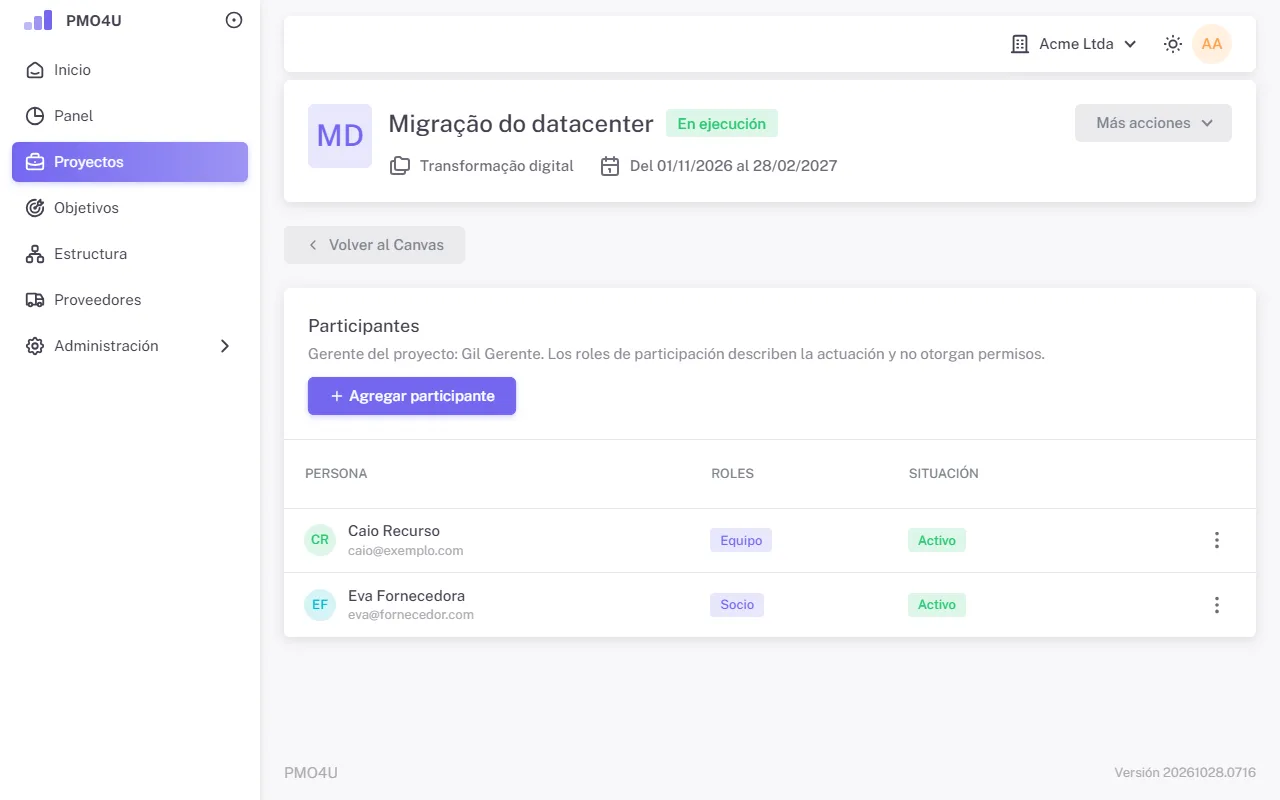
Task: Click the date range Del 01/11/2026 al 28/02/2027
Action: coord(733,166)
